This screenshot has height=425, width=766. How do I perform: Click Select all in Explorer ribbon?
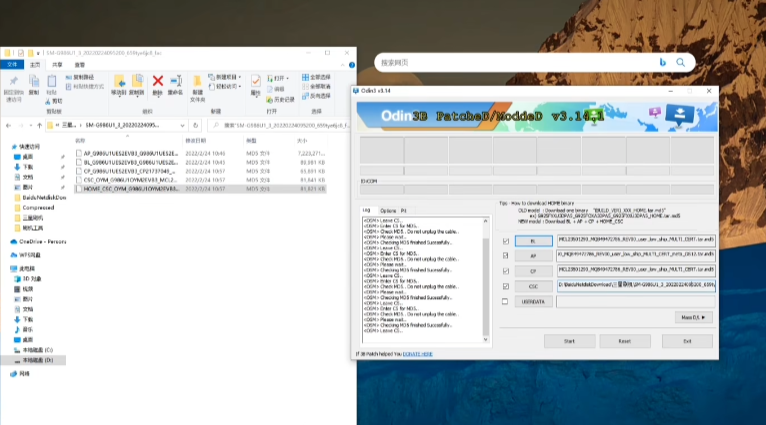coord(316,77)
